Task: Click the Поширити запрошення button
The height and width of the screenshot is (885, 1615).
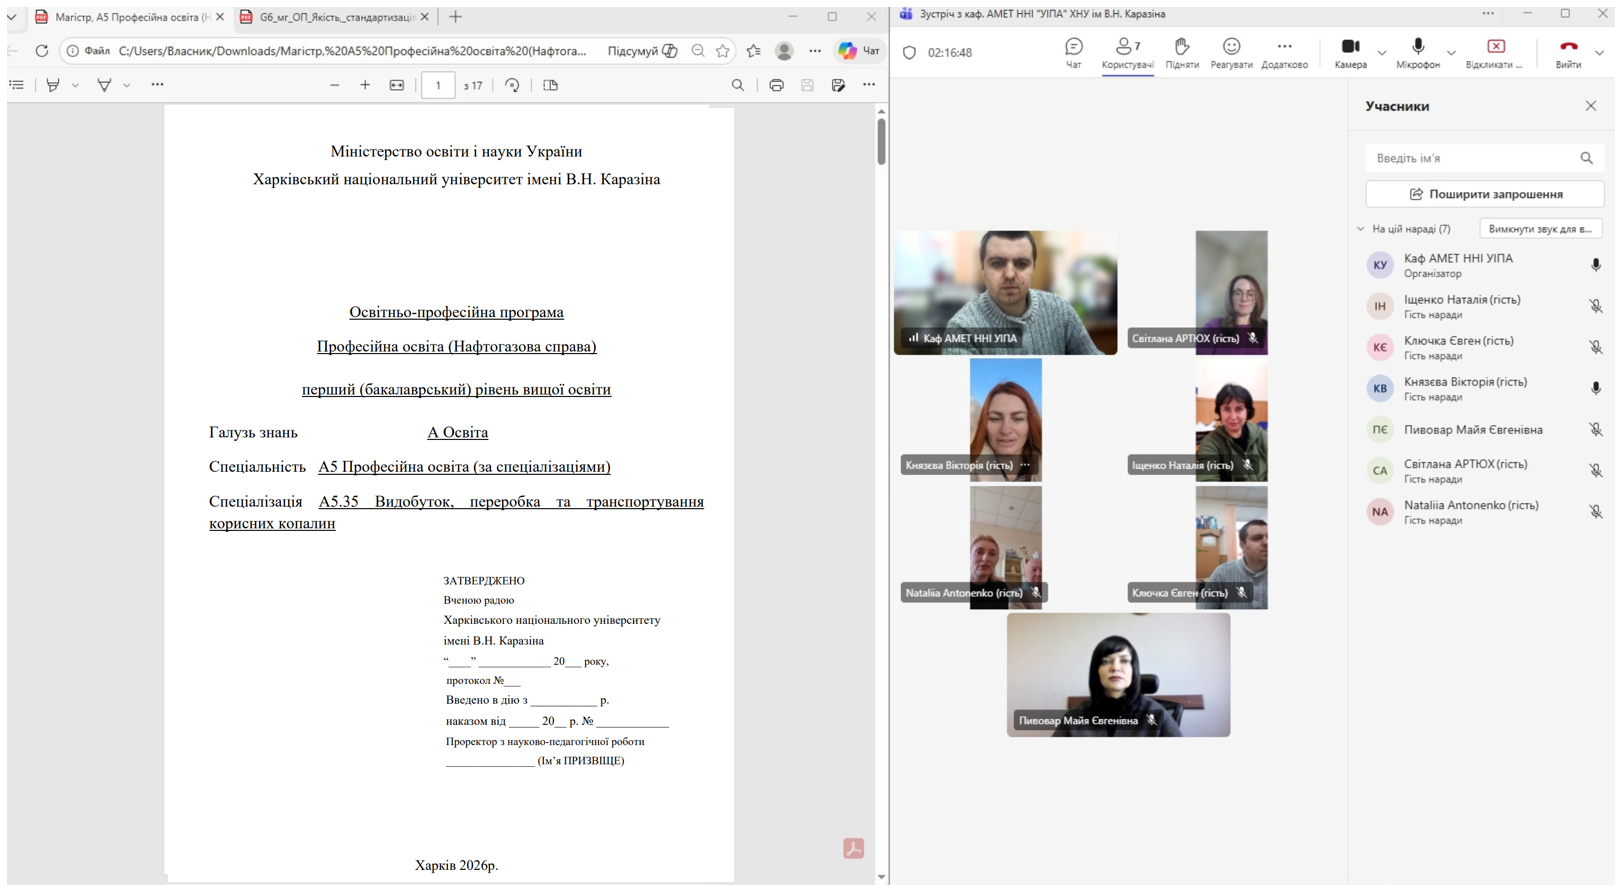Action: (1484, 194)
